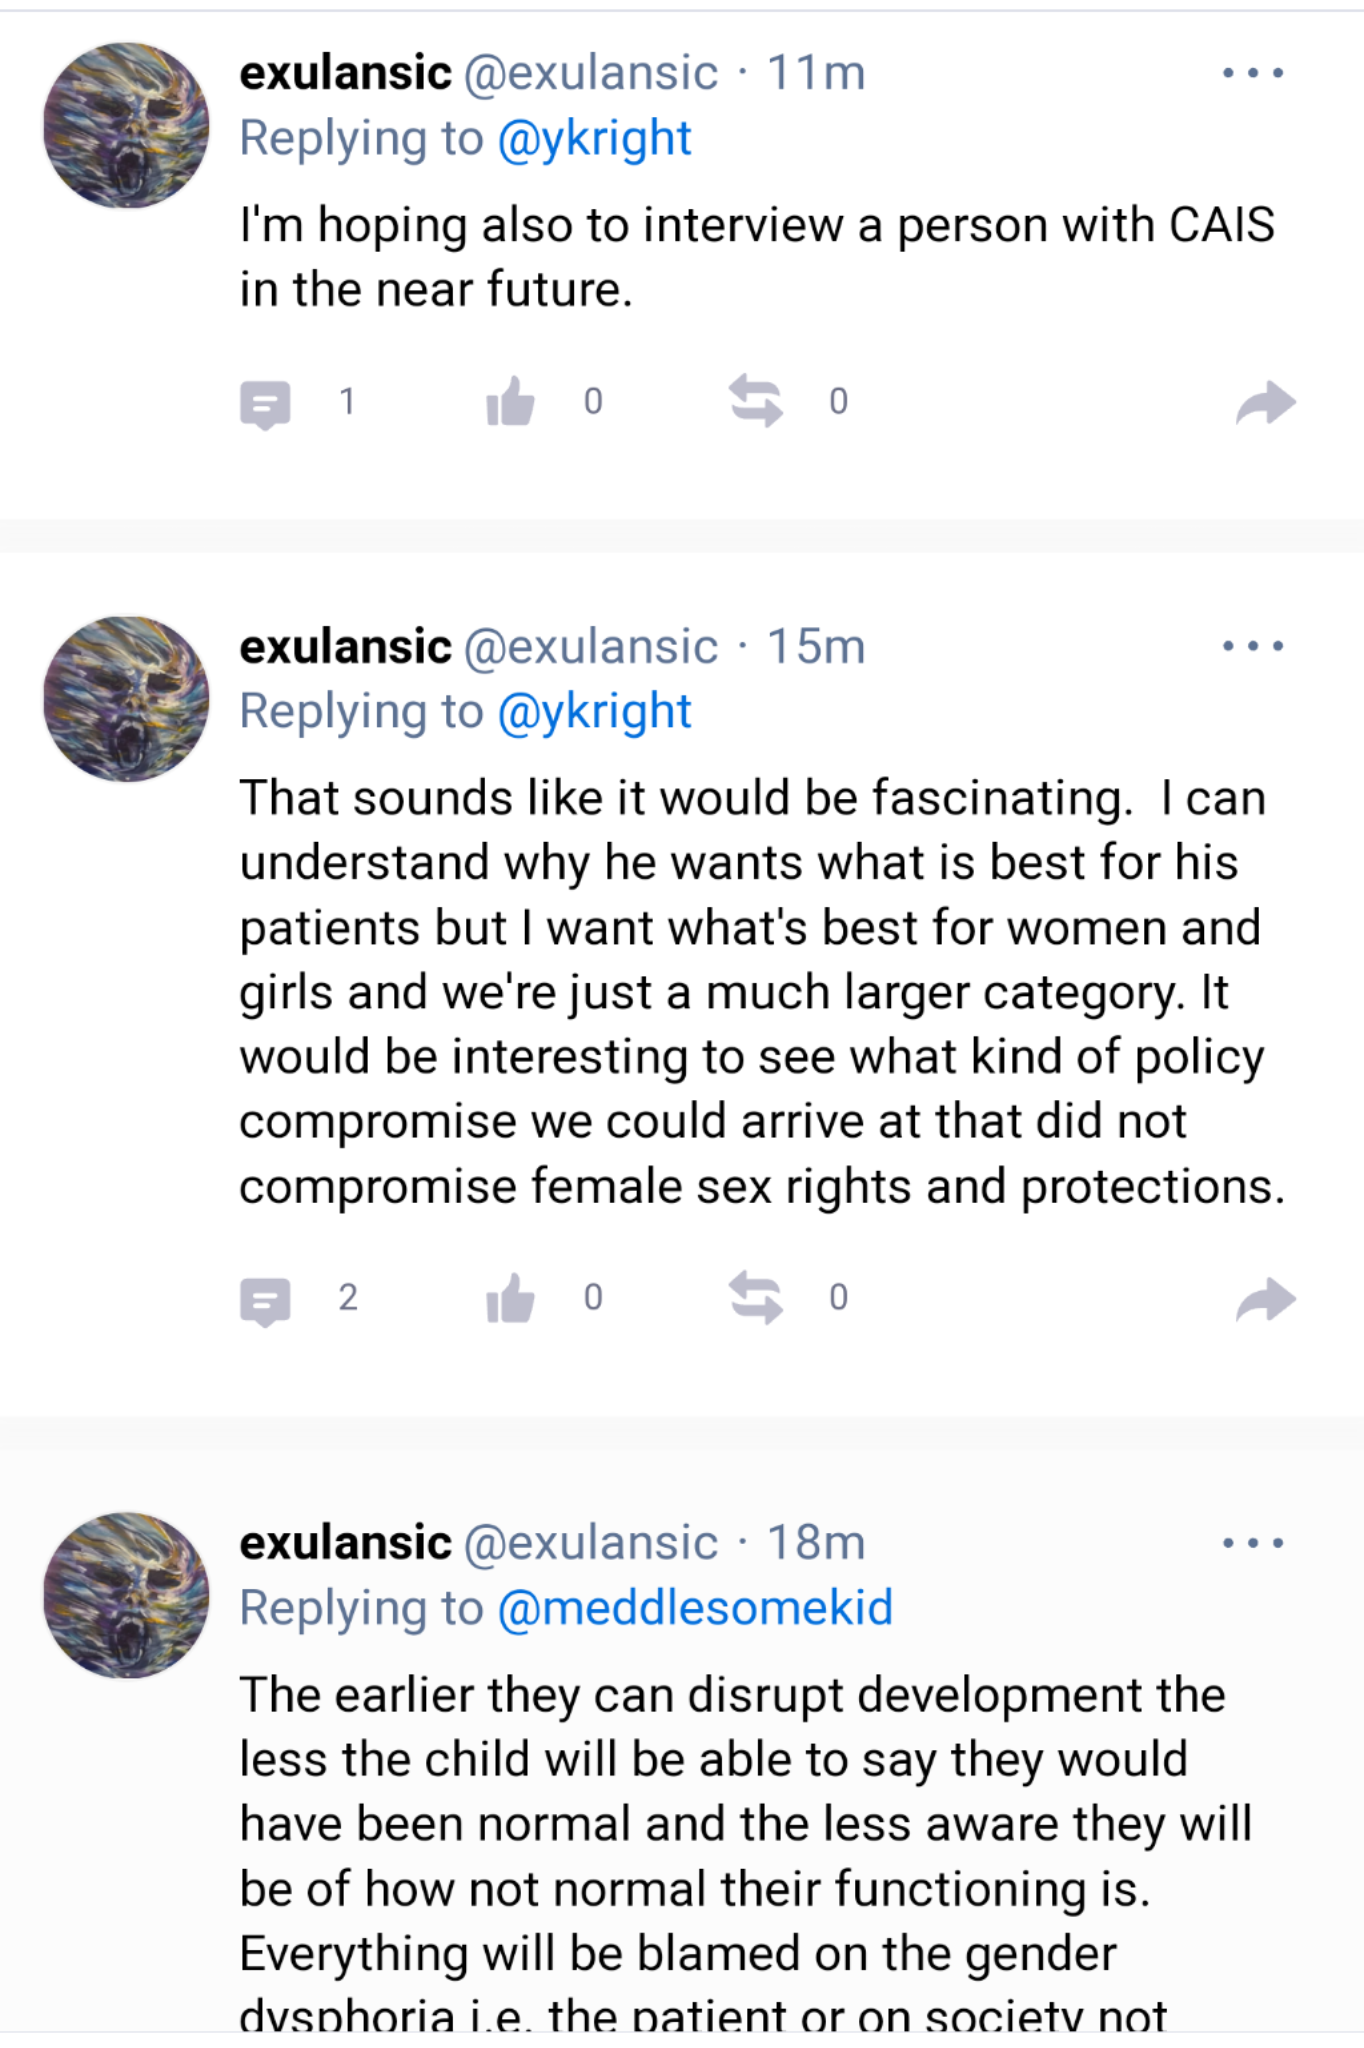The height and width of the screenshot is (2048, 1364).
Task: Like the 15m post about policy compromise
Action: (x=510, y=1298)
